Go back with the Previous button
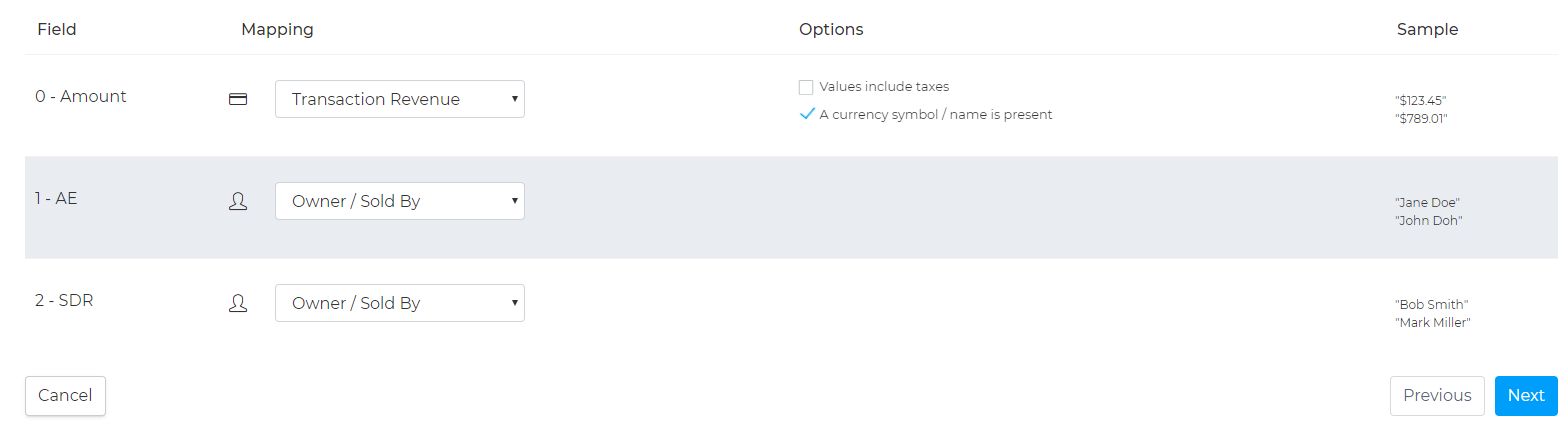The height and width of the screenshot is (428, 1564). tap(1436, 396)
